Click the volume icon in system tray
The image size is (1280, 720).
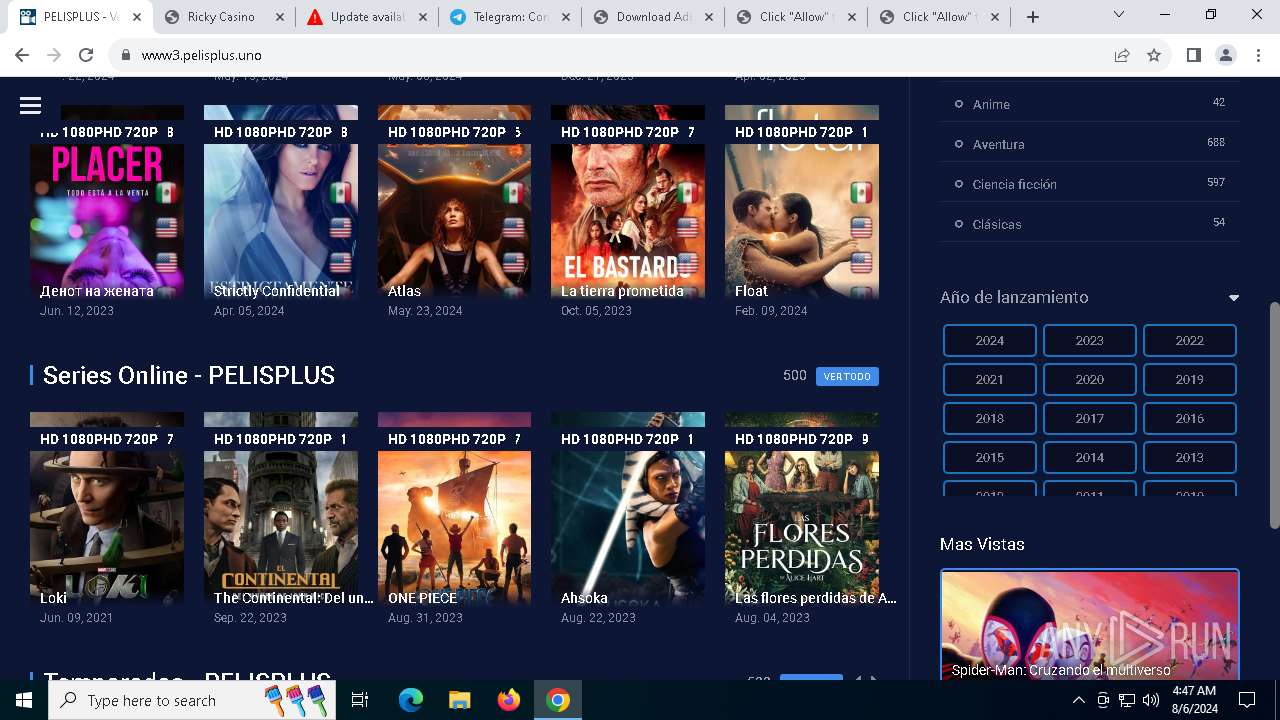point(1150,700)
